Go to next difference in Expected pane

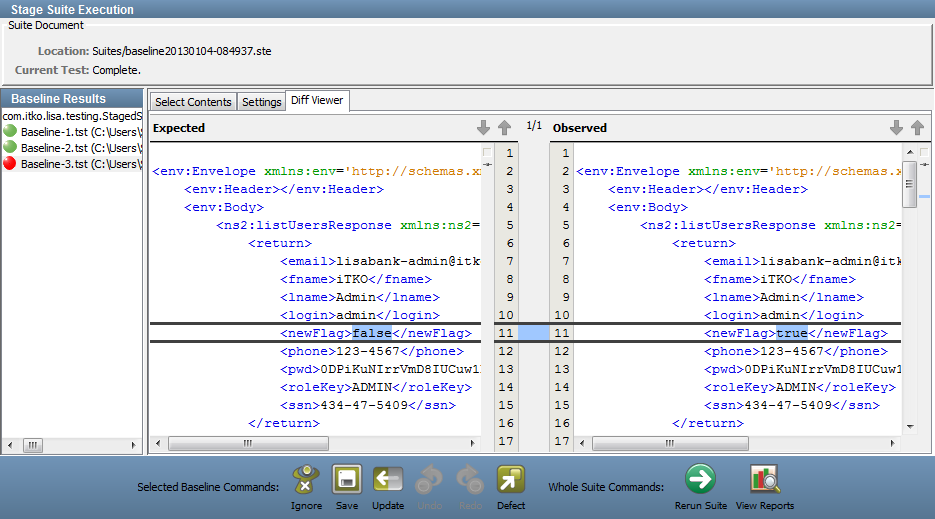point(483,128)
